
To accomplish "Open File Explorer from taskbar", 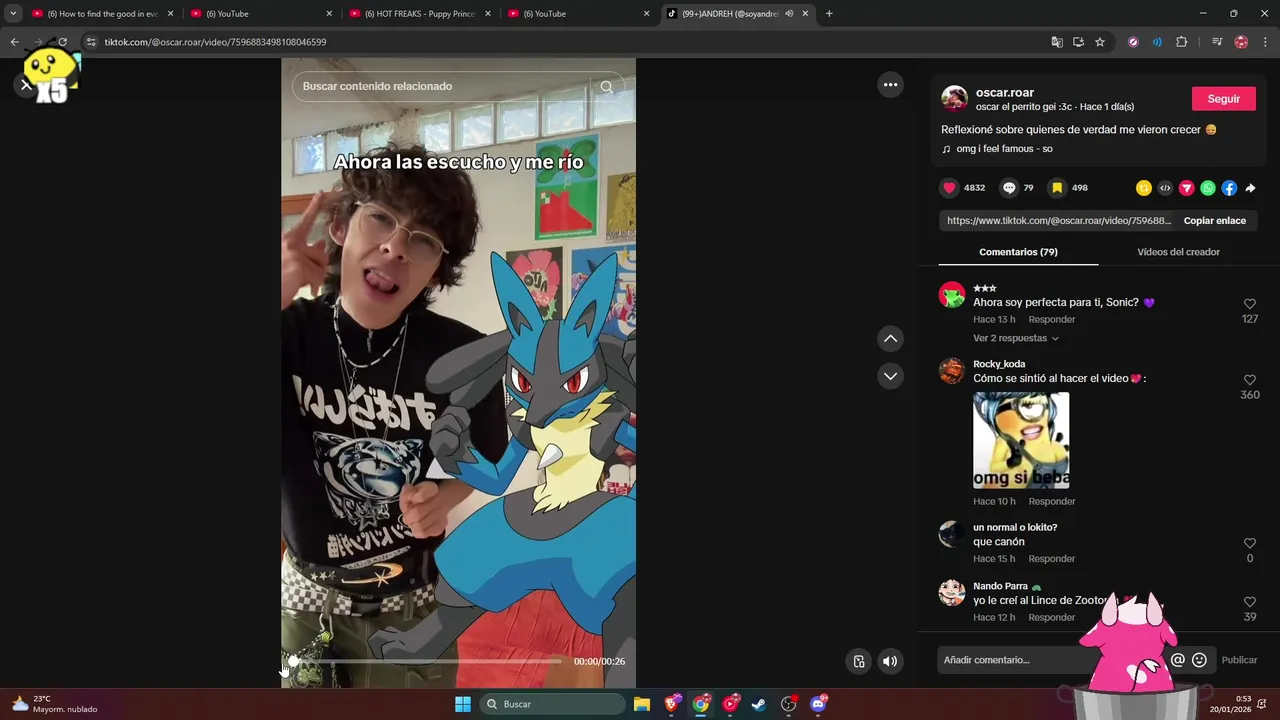I will [x=642, y=704].
